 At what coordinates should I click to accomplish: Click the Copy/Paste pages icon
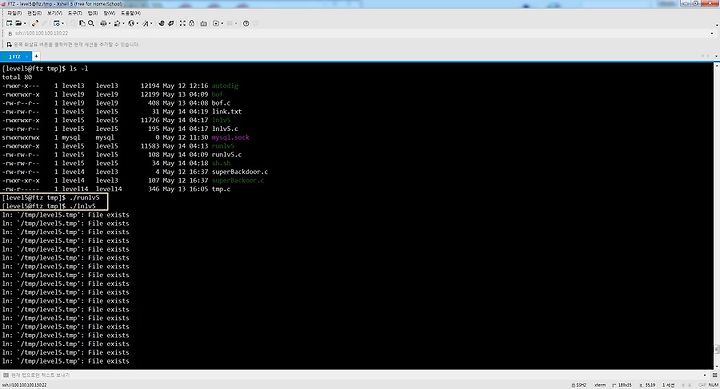point(82,23)
